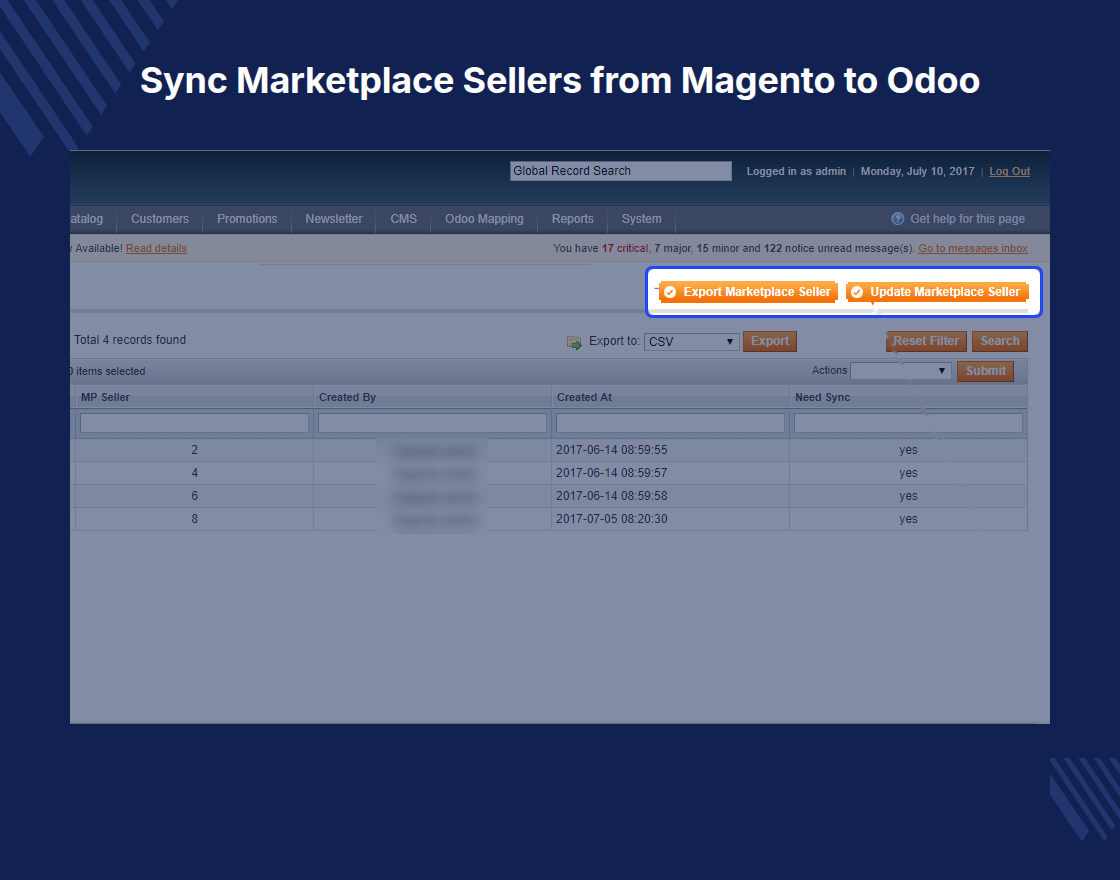Screen dimensions: 1120x880
Task: Click the MP Seller filter field
Action: coord(194,423)
